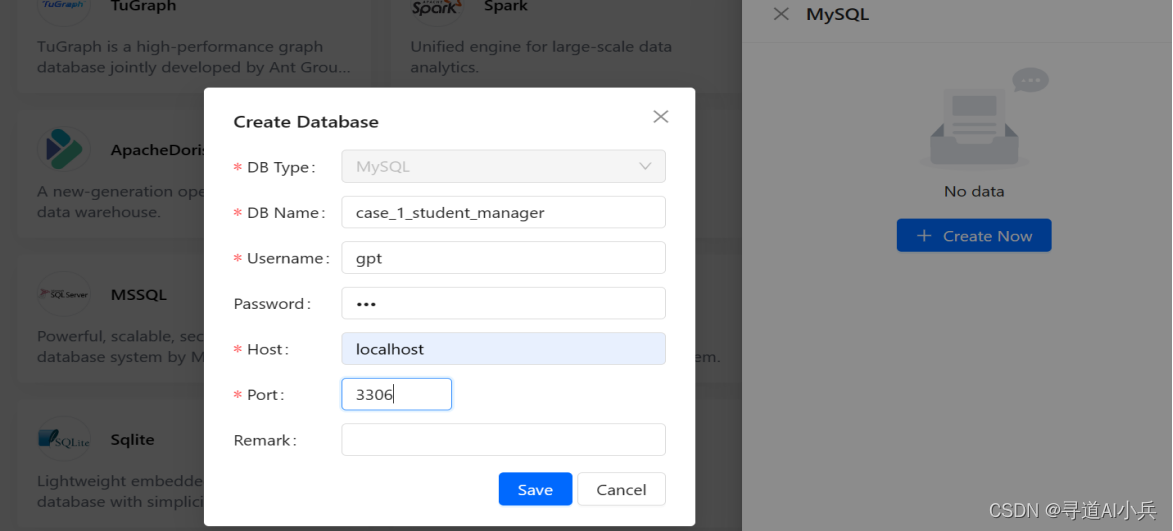Click the ApacheDoris database logo icon
The image size is (1173, 531).
pyautogui.click(x=64, y=150)
